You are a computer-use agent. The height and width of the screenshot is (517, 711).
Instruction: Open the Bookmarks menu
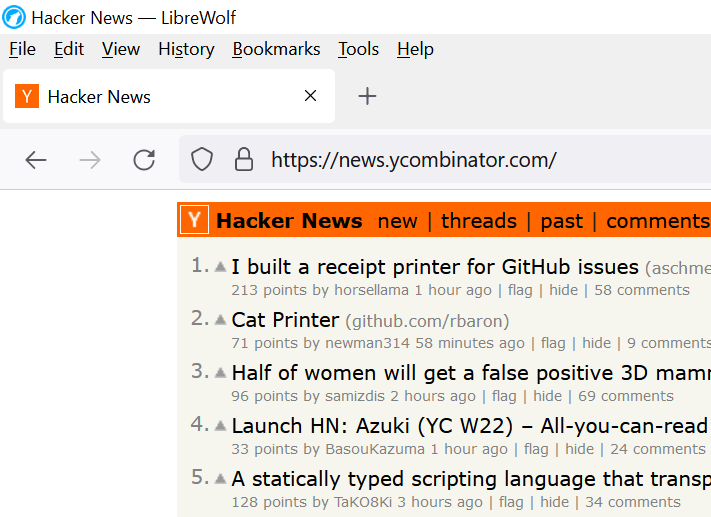point(276,49)
